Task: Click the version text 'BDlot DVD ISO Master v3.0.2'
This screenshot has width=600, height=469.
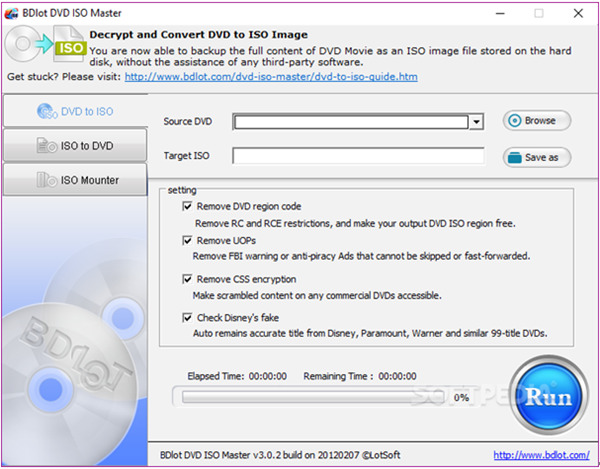Action: 218,455
